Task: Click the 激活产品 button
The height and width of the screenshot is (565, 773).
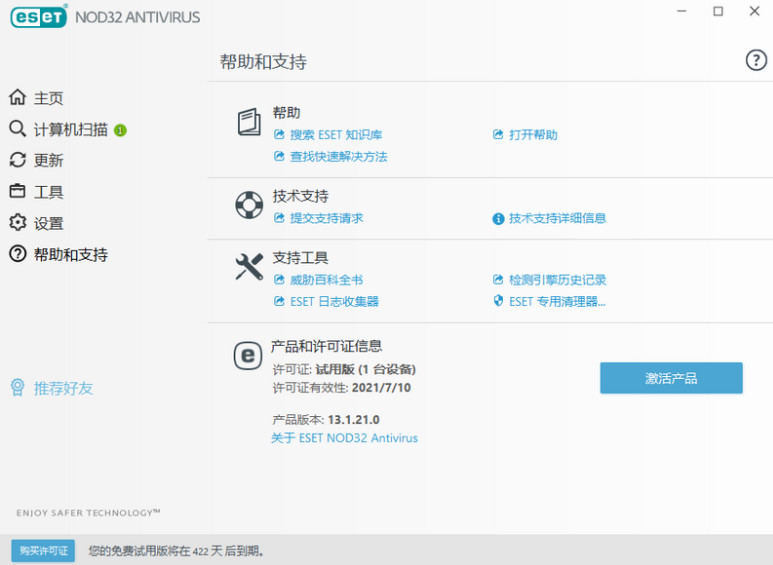Action: [671, 378]
